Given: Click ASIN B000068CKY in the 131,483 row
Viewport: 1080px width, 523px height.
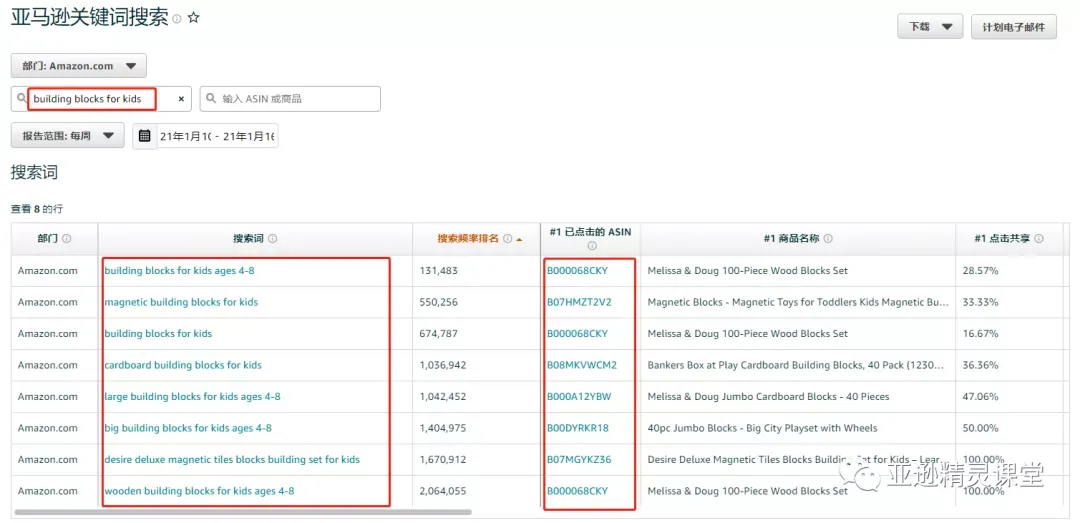Looking at the screenshot, I should pyautogui.click(x=578, y=271).
